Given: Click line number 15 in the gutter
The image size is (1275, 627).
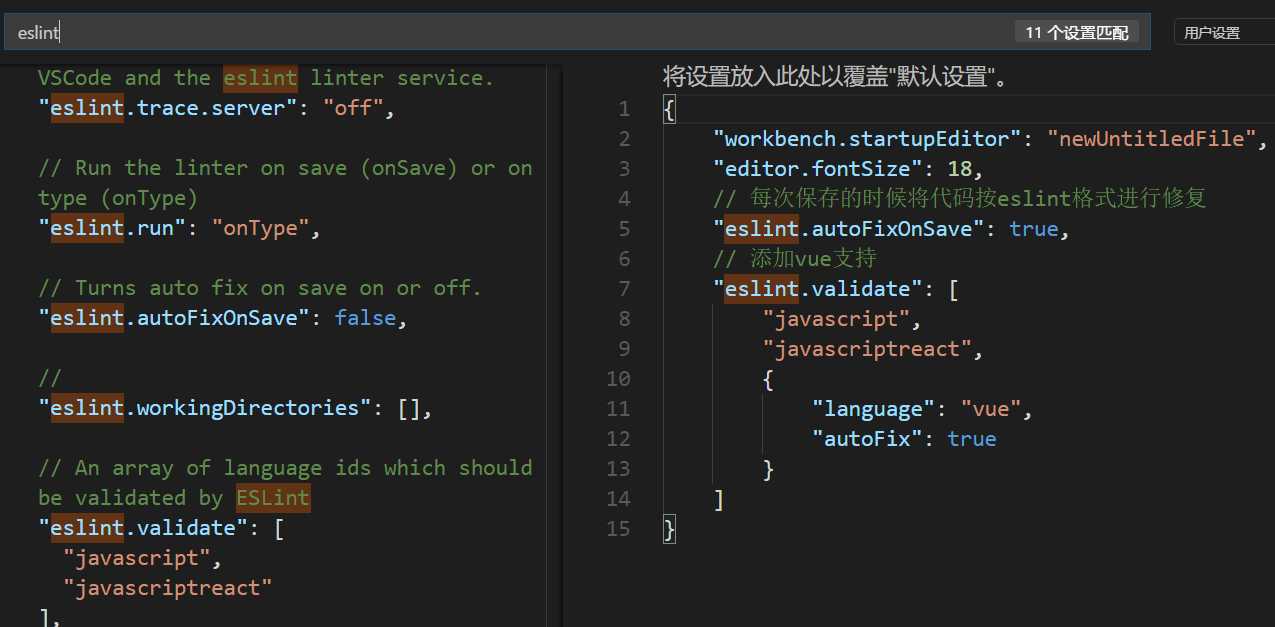Looking at the screenshot, I should (618, 528).
